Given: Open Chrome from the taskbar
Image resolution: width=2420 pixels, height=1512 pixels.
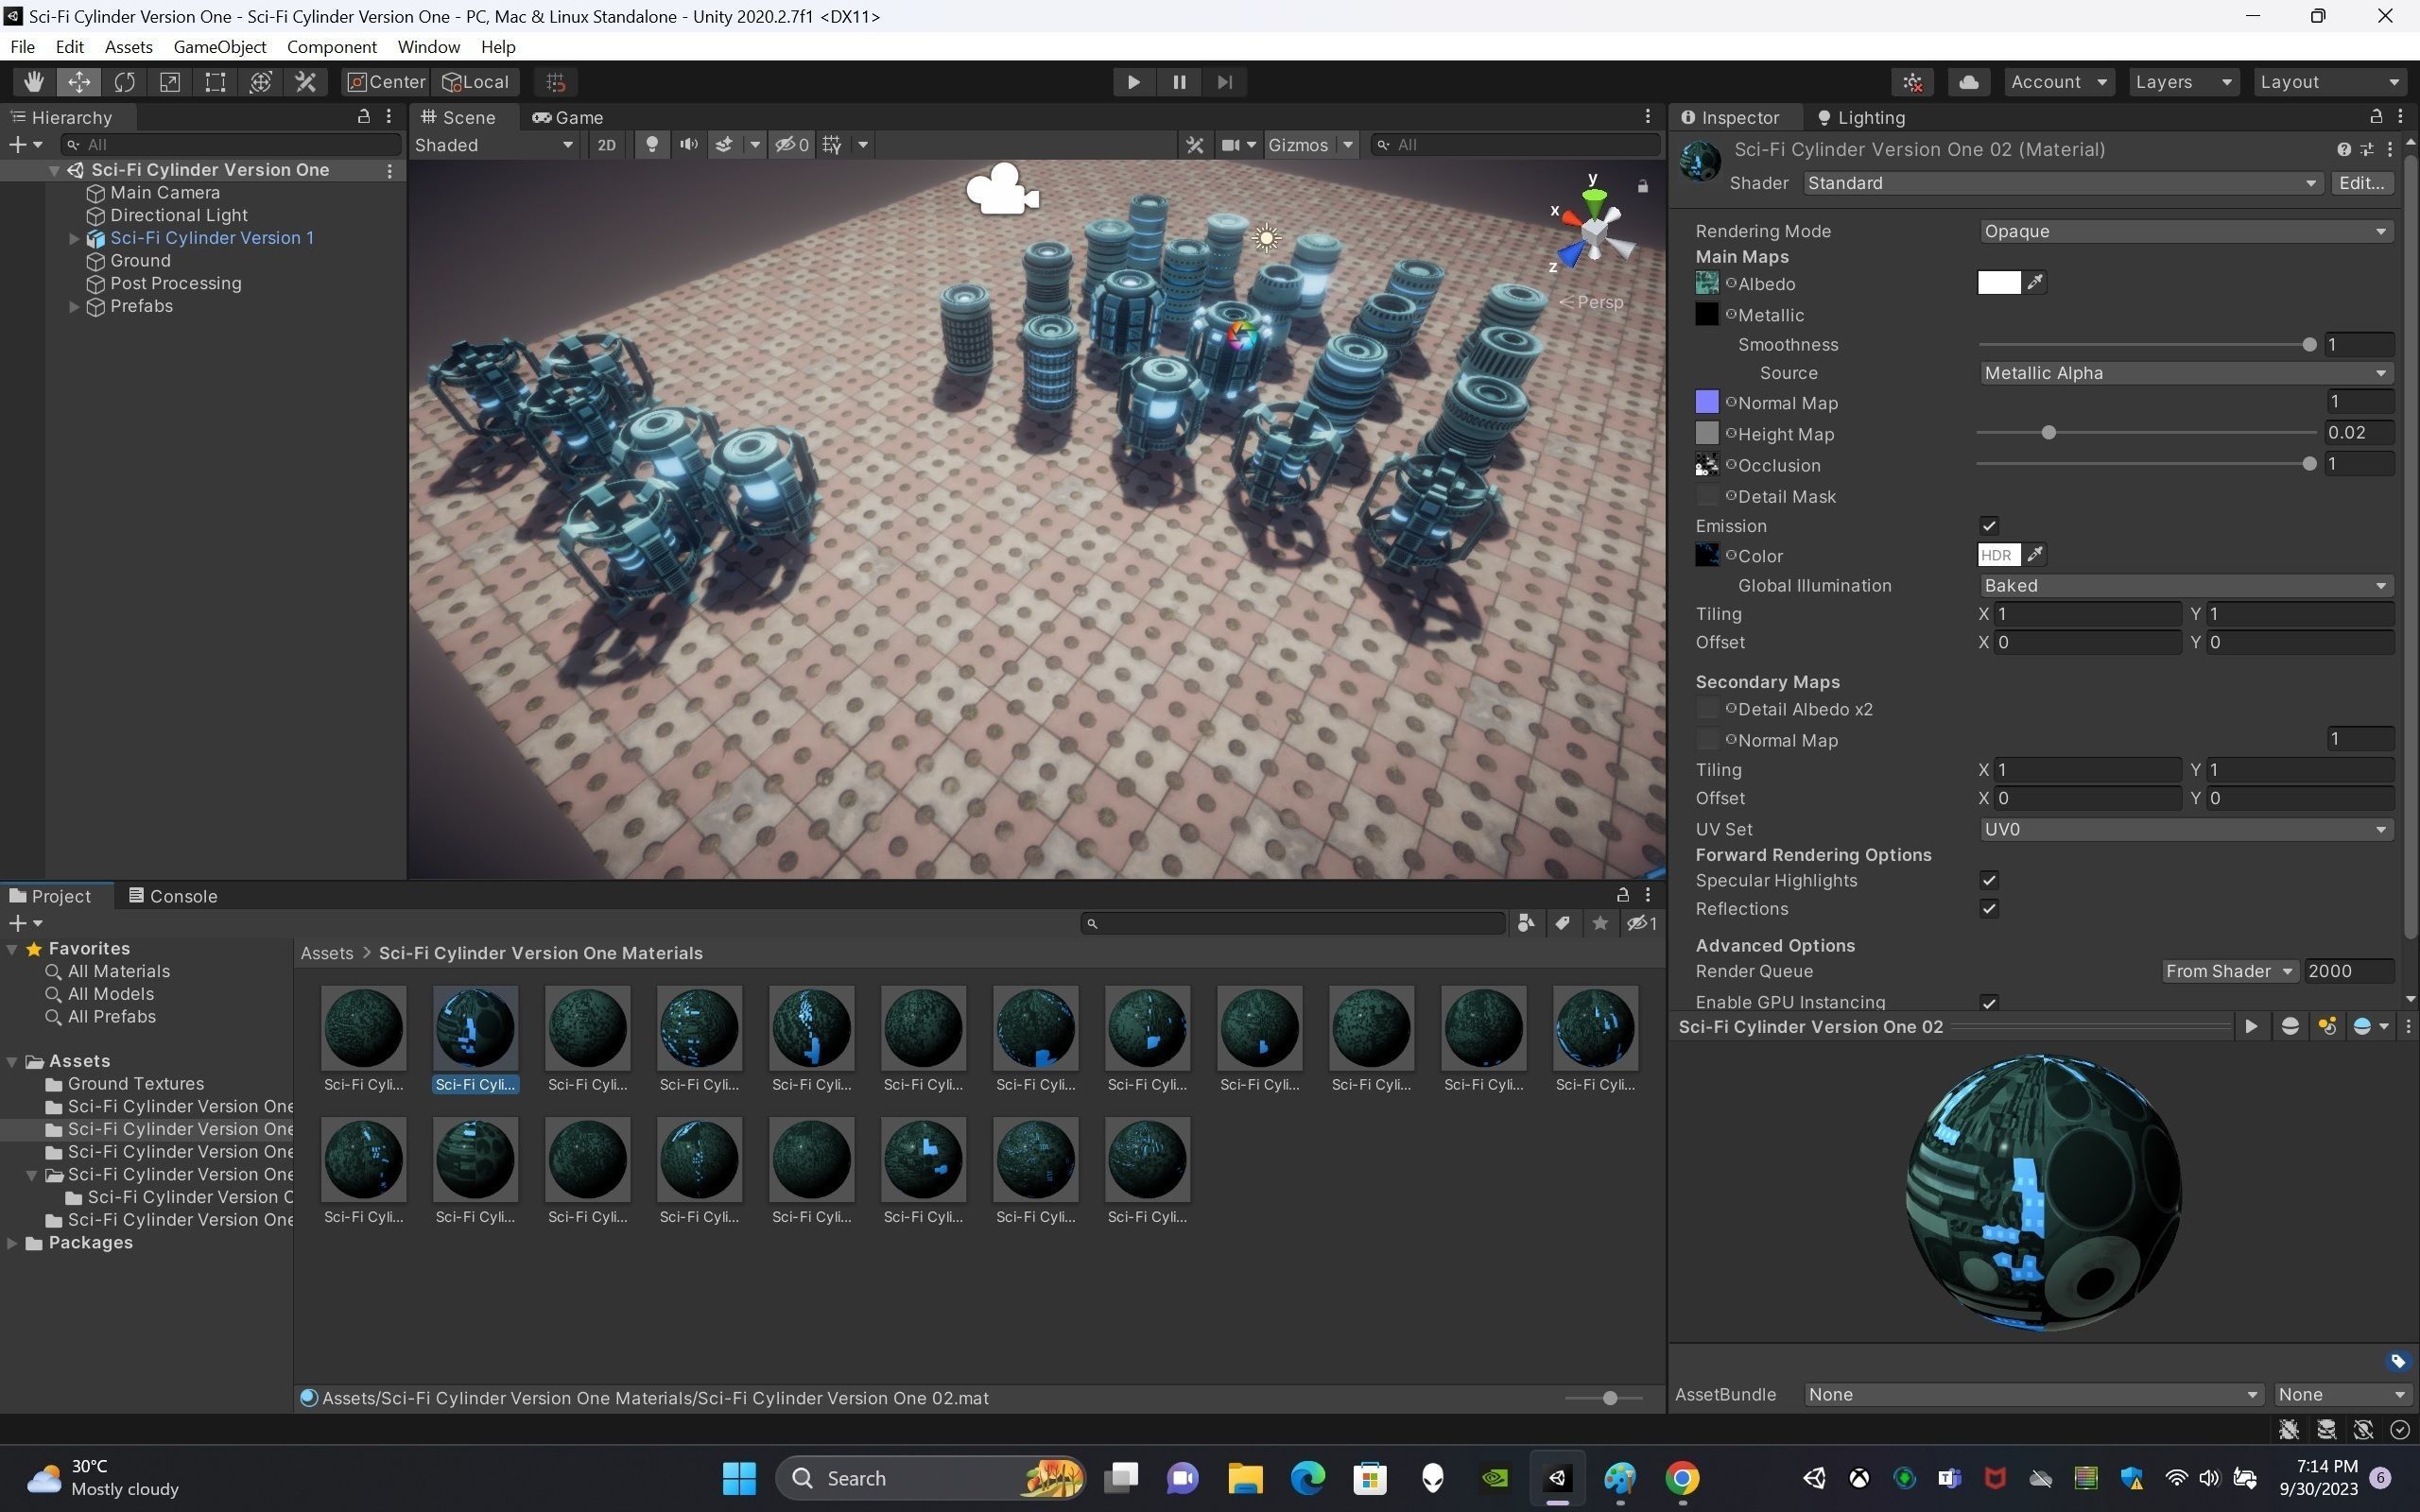Looking at the screenshot, I should point(1682,1478).
